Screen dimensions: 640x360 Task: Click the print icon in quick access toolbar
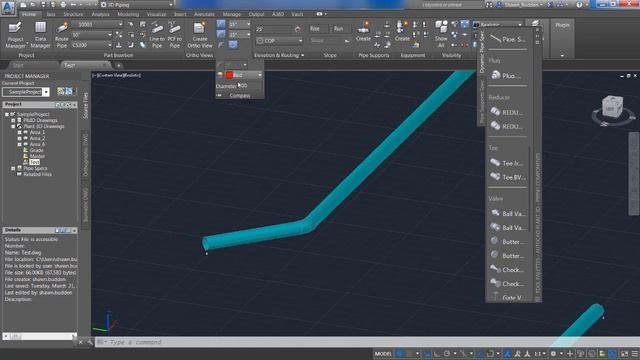pyautogui.click(x=63, y=4)
